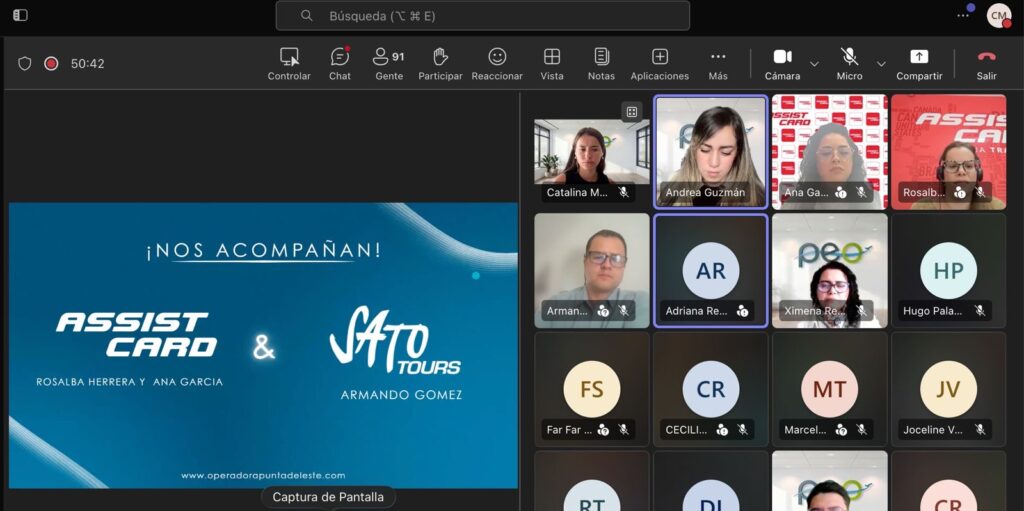This screenshot has height=511, width=1024.
Task: Click Hugo Pala... HP avatar
Action: (x=948, y=270)
